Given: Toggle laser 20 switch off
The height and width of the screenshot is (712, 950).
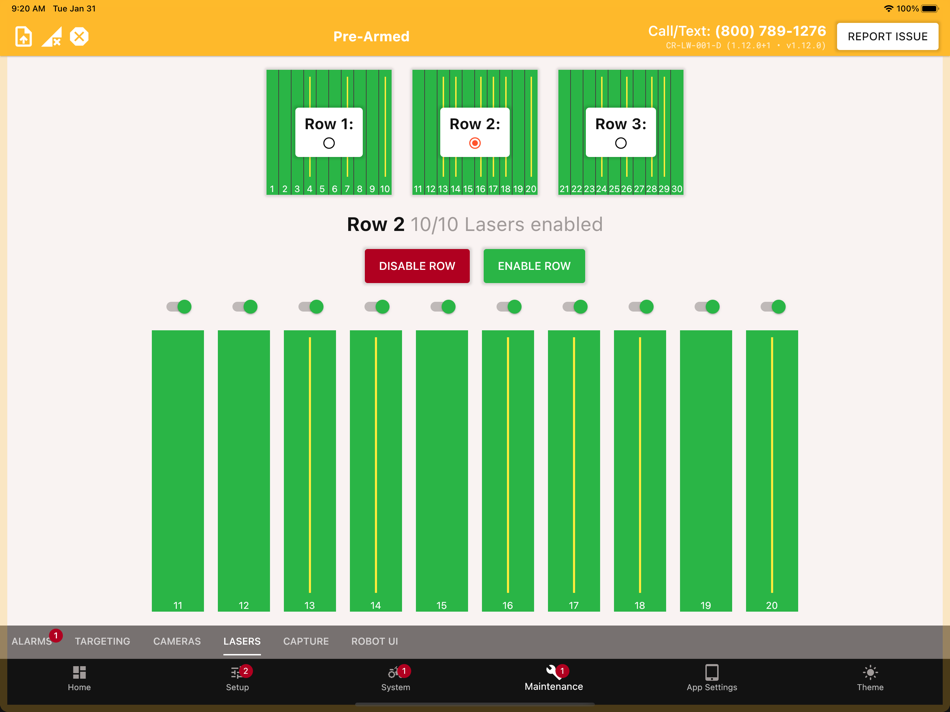Looking at the screenshot, I should pos(773,307).
